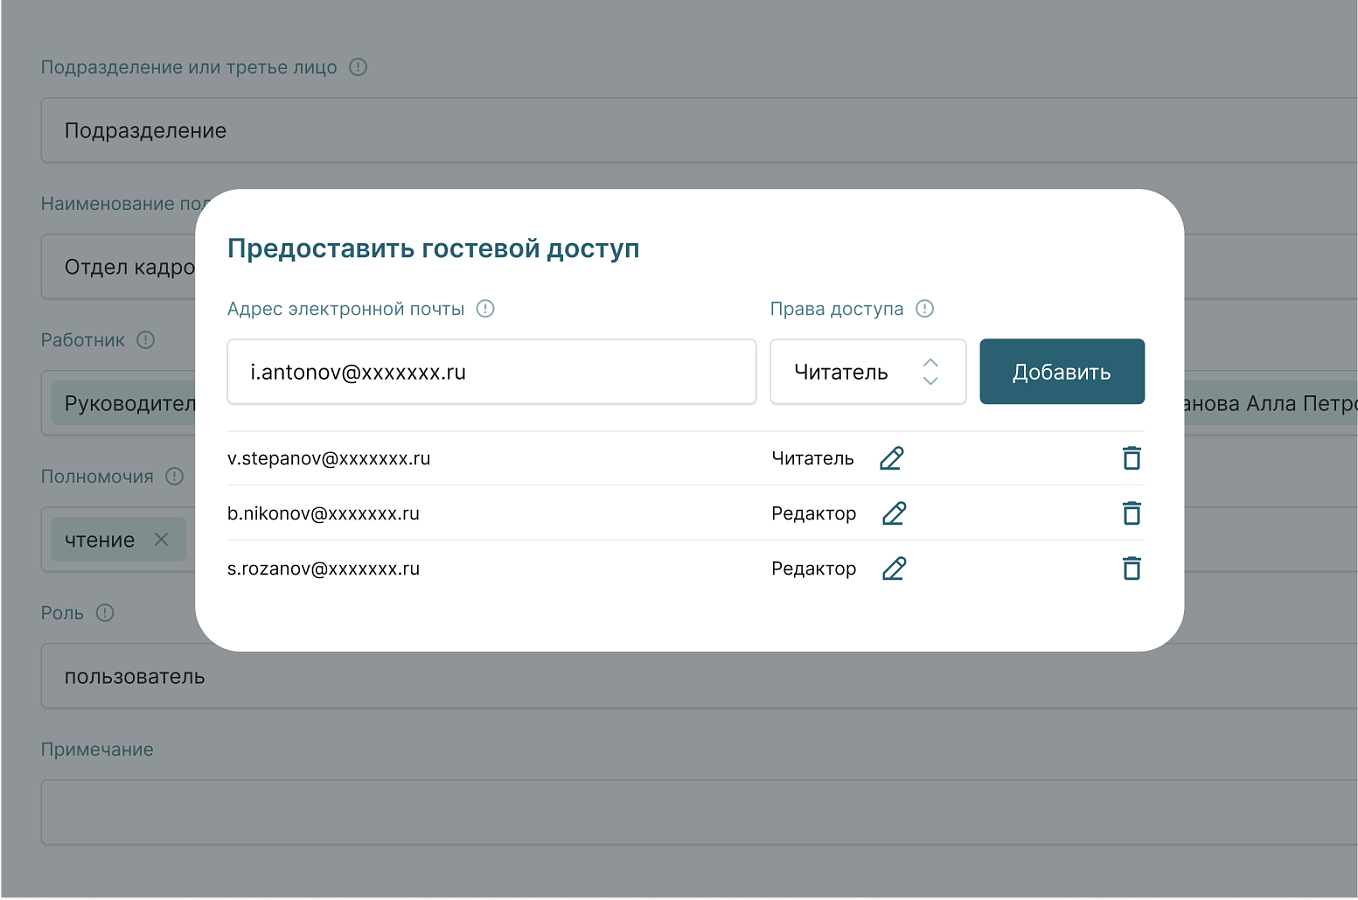Delete guest s.rozanov@xxxxxxx.ru
The height and width of the screenshot is (900, 1358).
tap(1131, 568)
